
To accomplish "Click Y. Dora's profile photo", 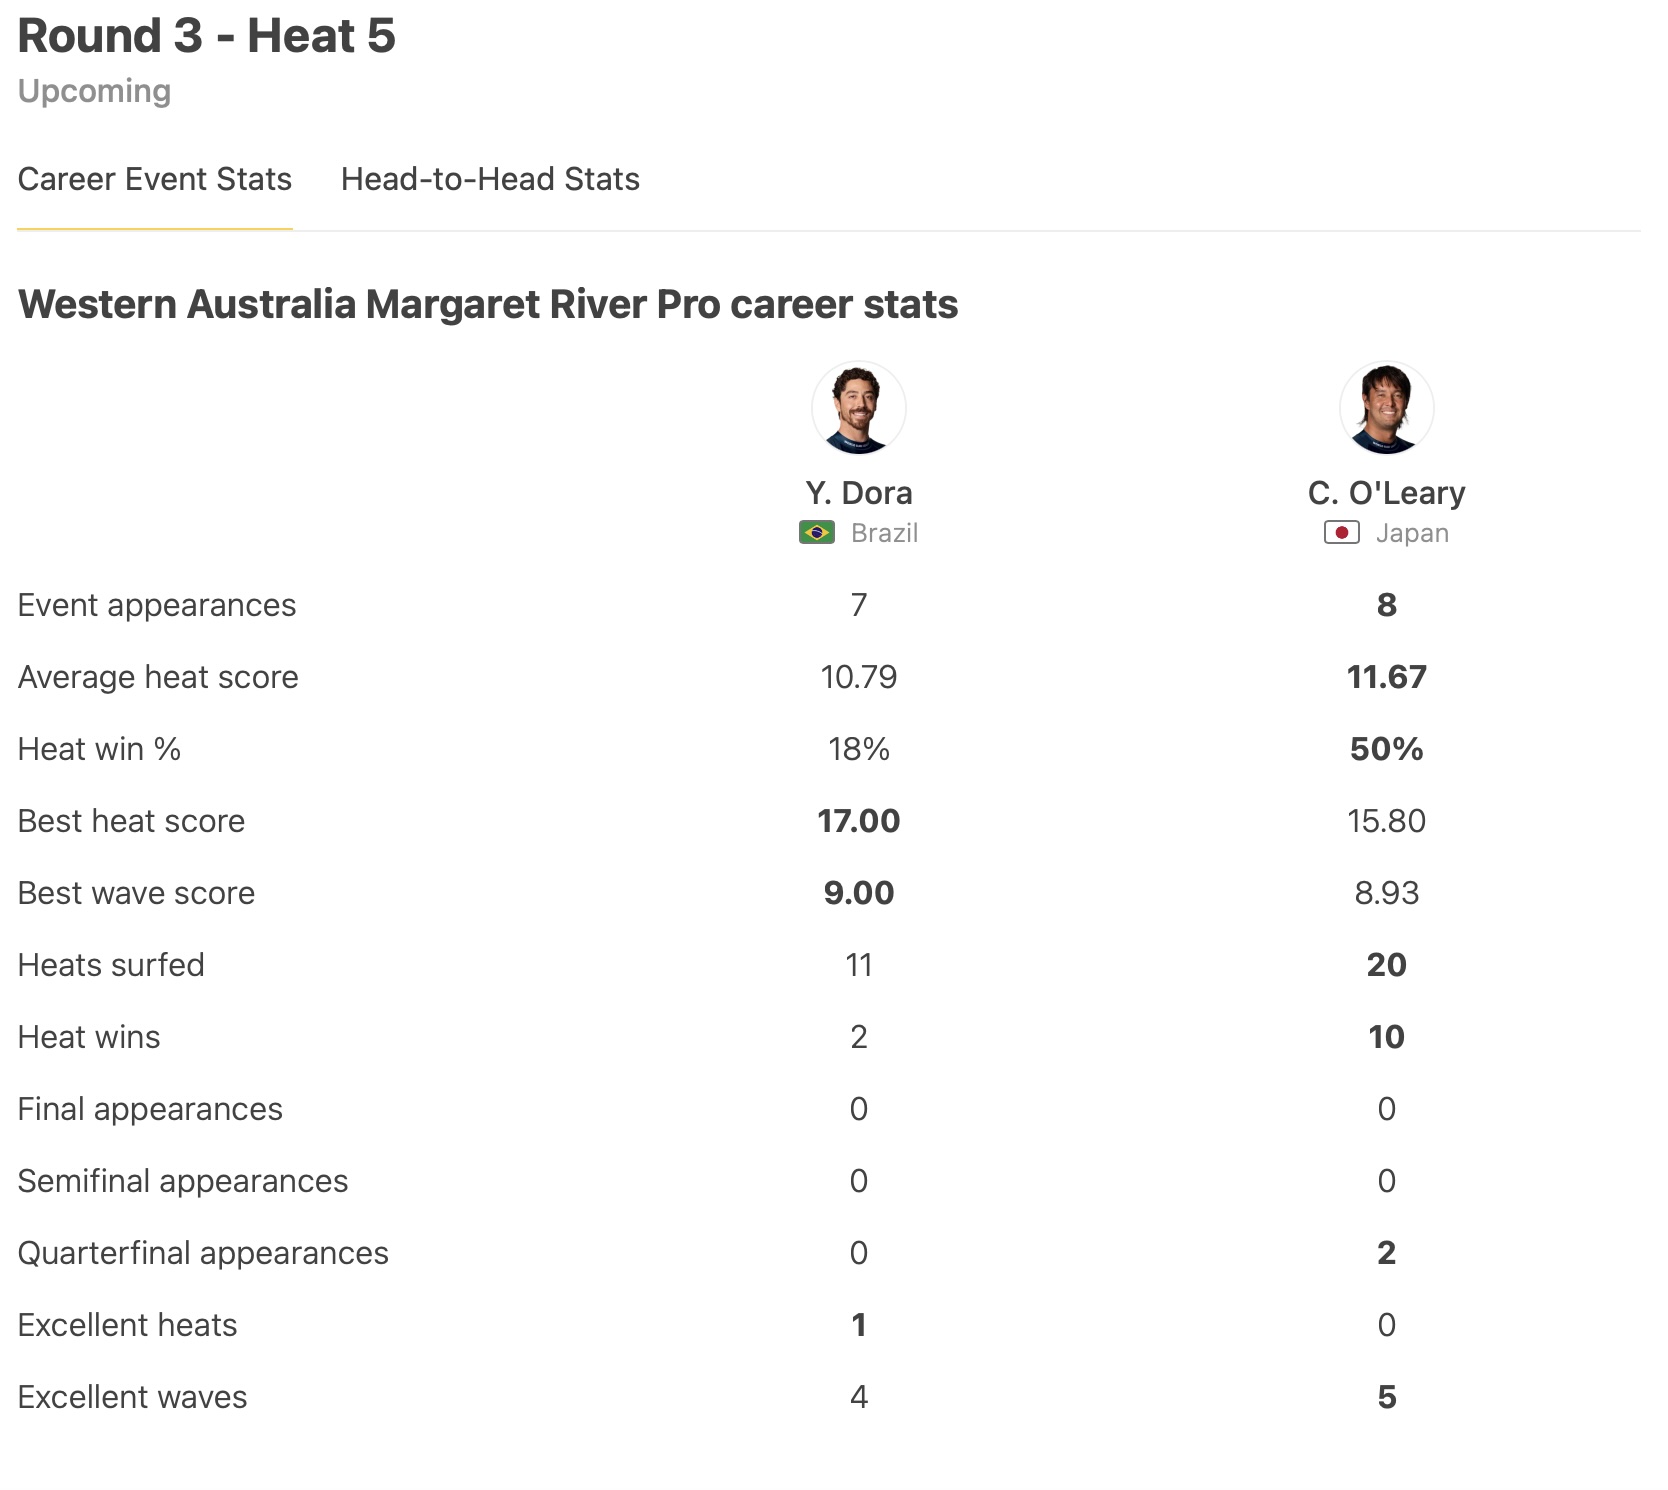I will (x=858, y=408).
